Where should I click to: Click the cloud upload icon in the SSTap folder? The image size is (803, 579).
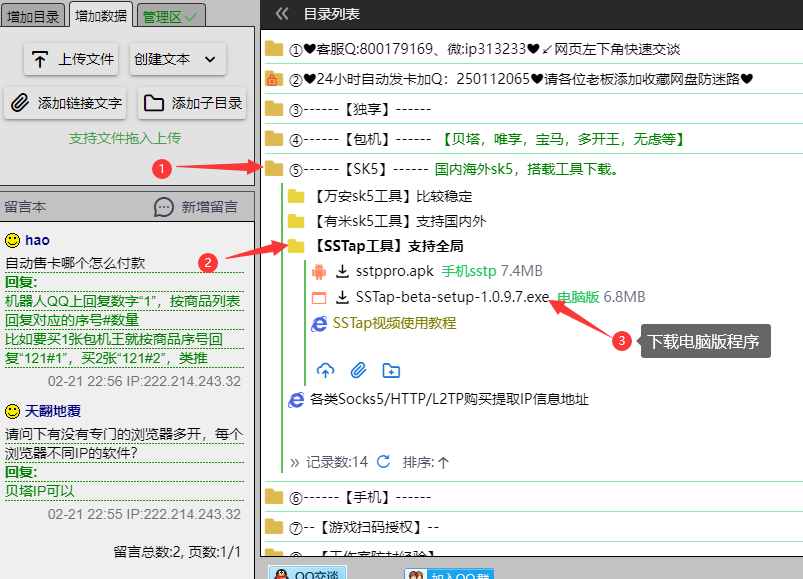pos(325,370)
